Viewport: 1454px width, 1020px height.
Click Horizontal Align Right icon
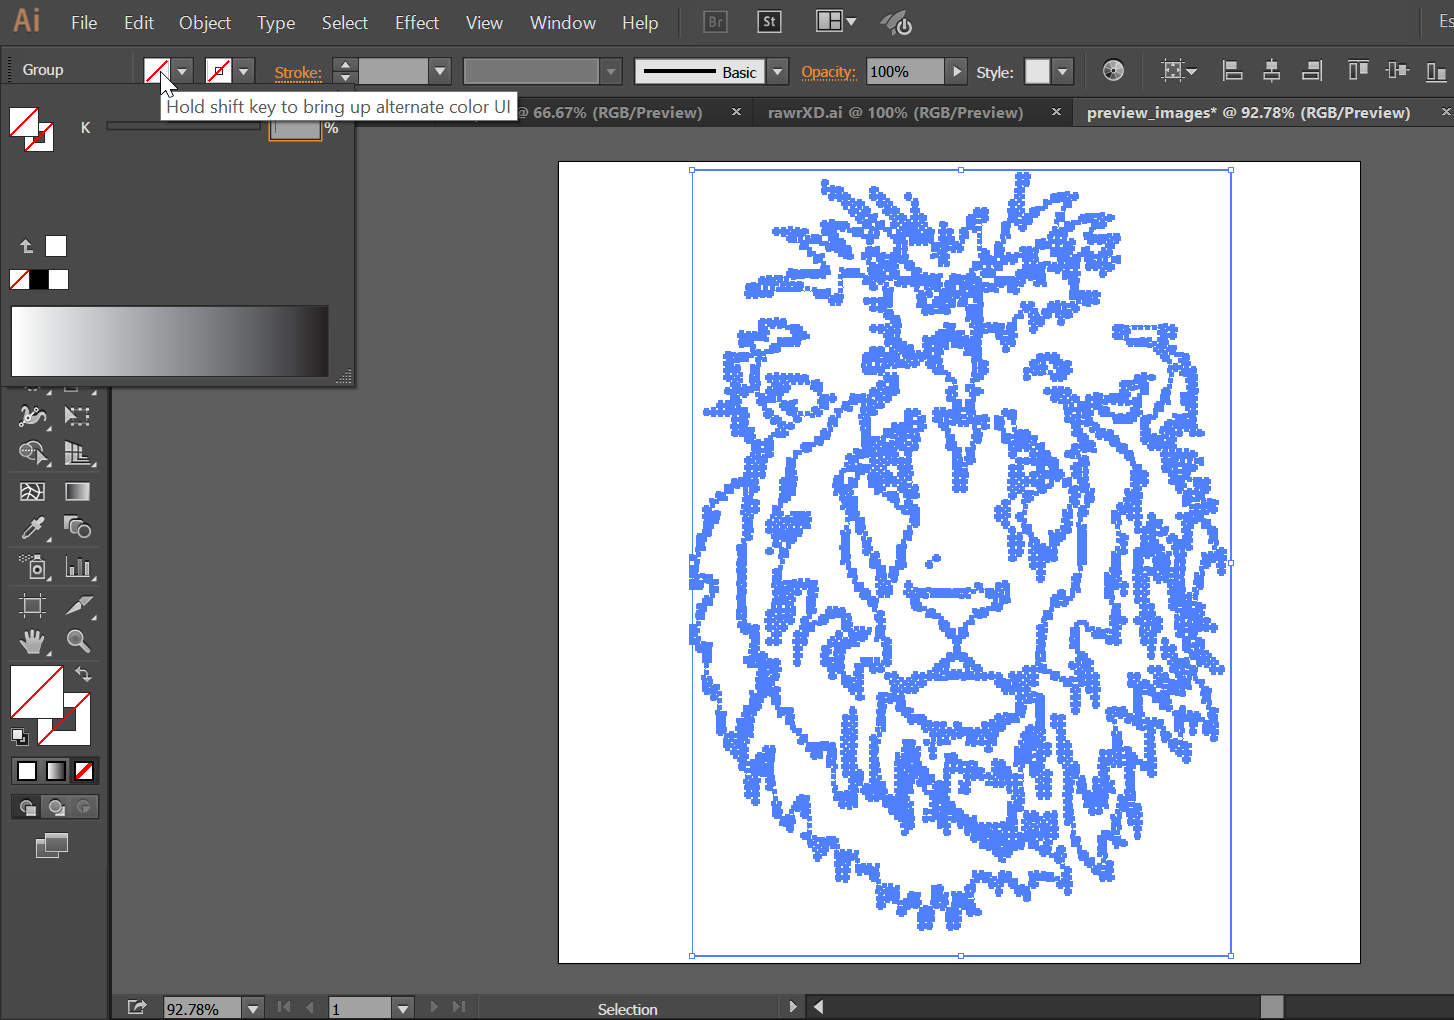click(x=1312, y=71)
